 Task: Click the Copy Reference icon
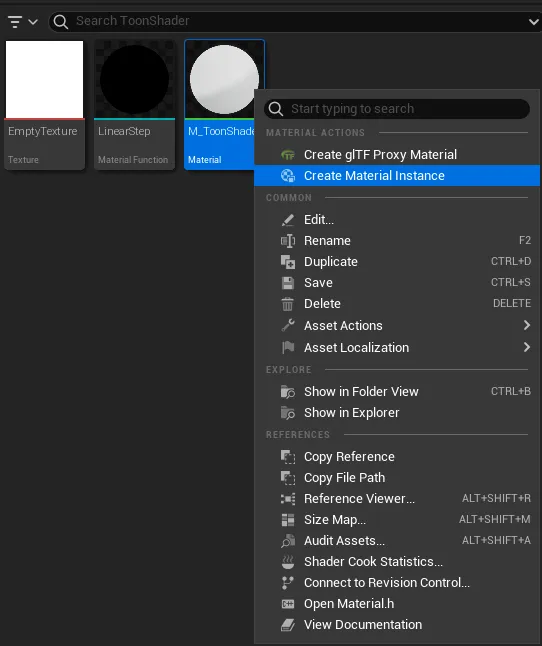[x=288, y=457]
